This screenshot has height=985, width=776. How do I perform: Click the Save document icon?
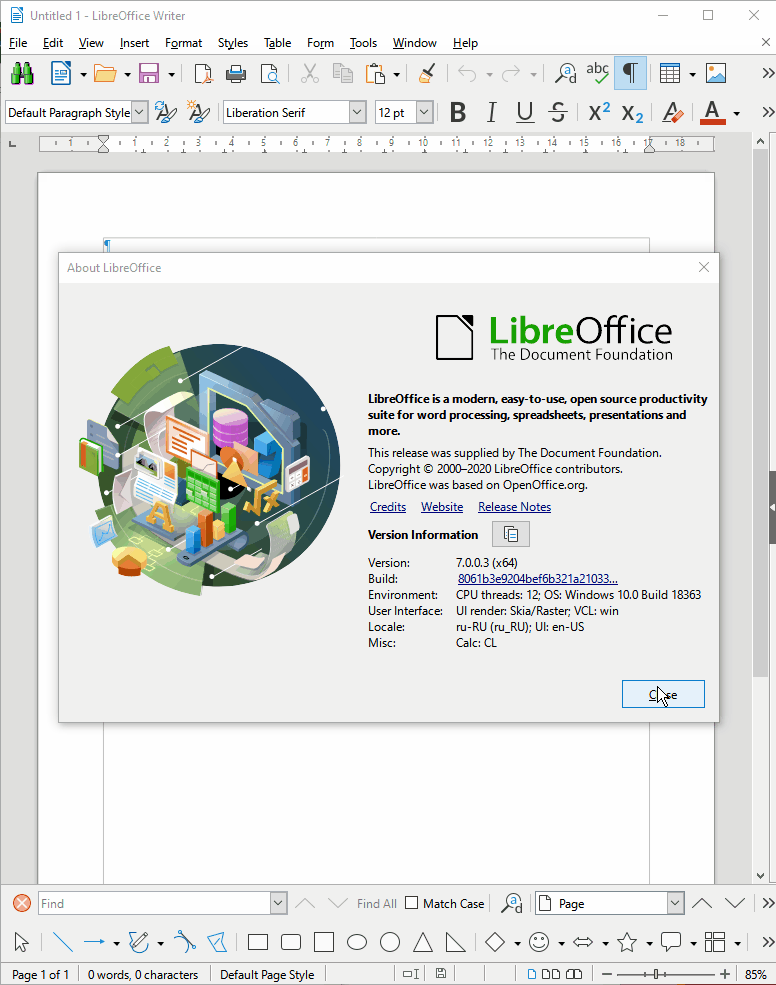[149, 74]
